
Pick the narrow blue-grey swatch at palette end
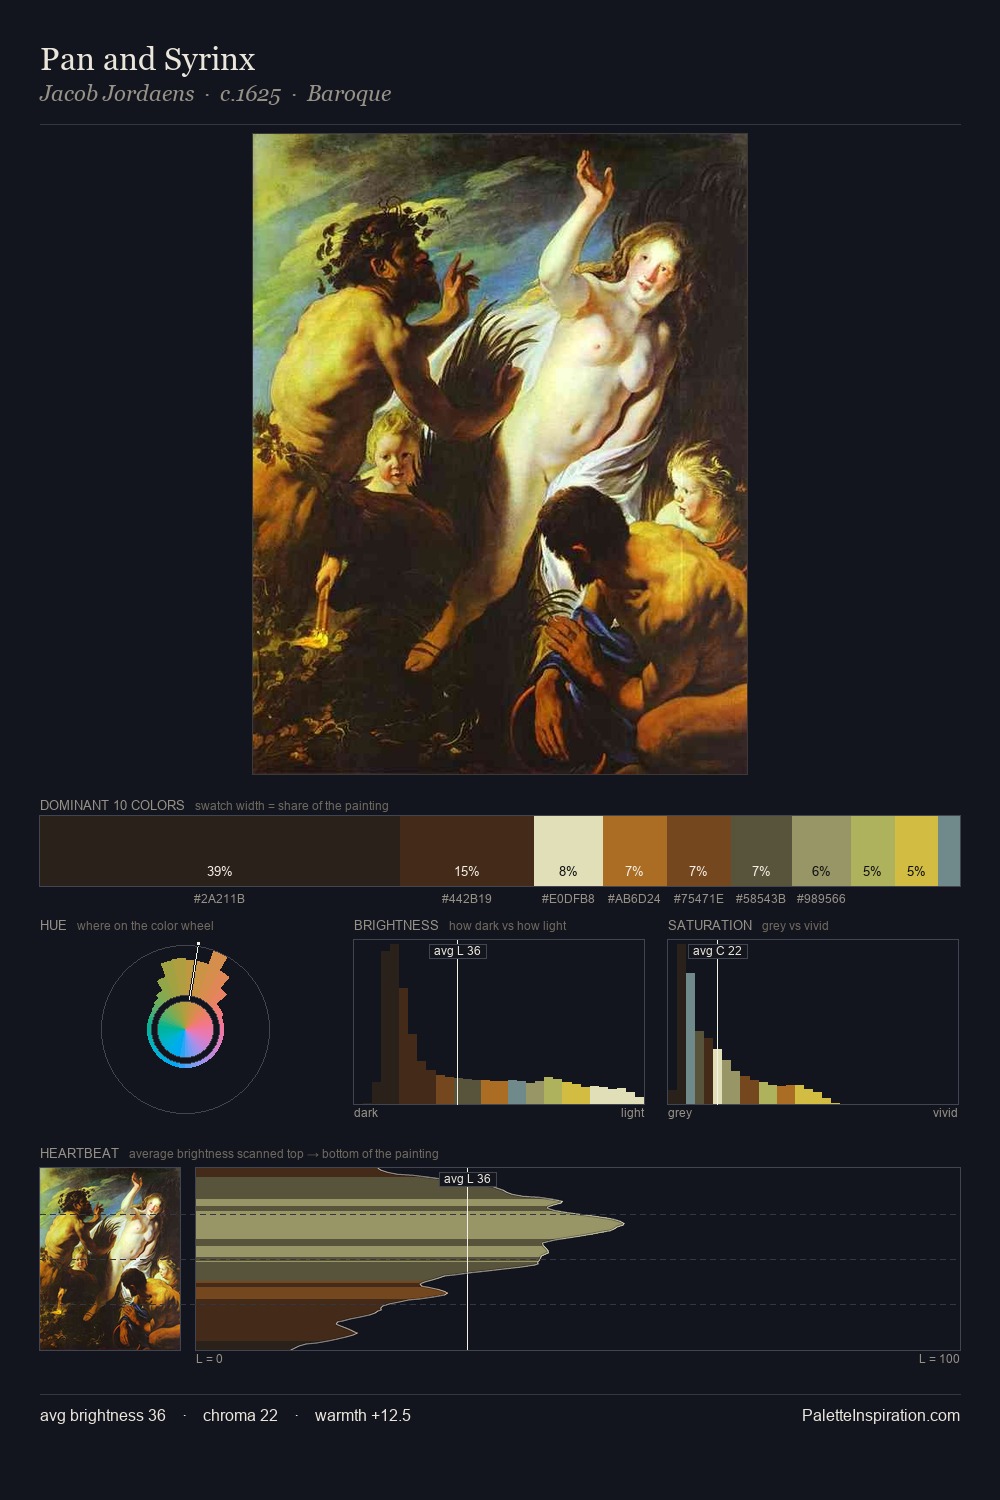click(949, 851)
